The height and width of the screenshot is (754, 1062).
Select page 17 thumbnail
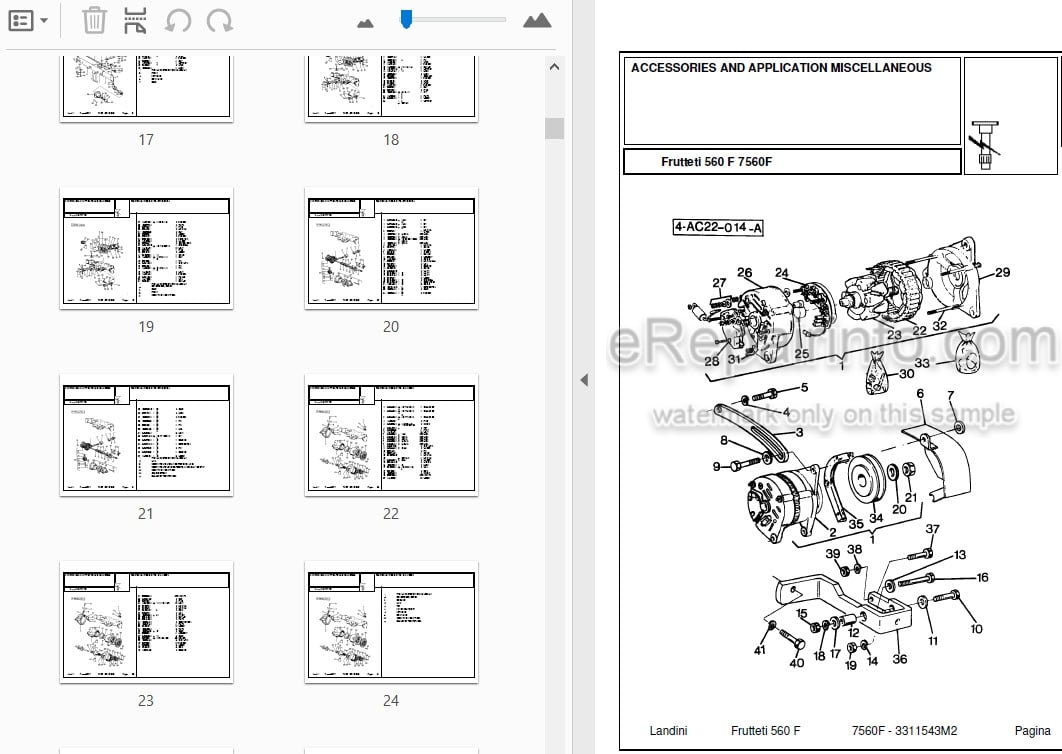pyautogui.click(x=146, y=88)
